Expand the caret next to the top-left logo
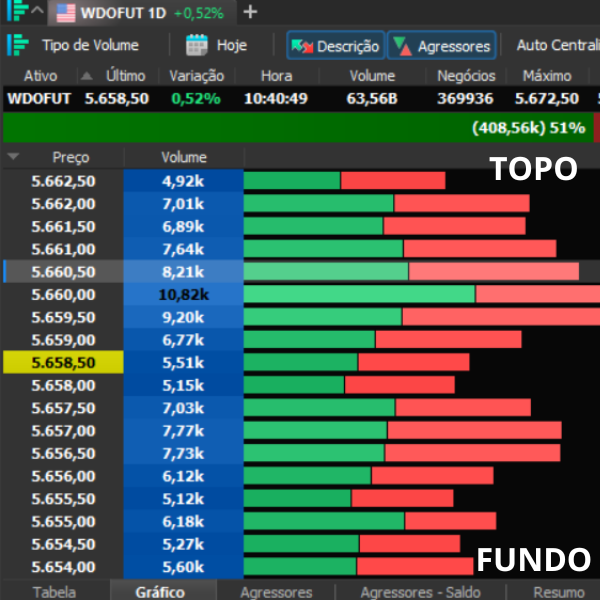 (37, 12)
